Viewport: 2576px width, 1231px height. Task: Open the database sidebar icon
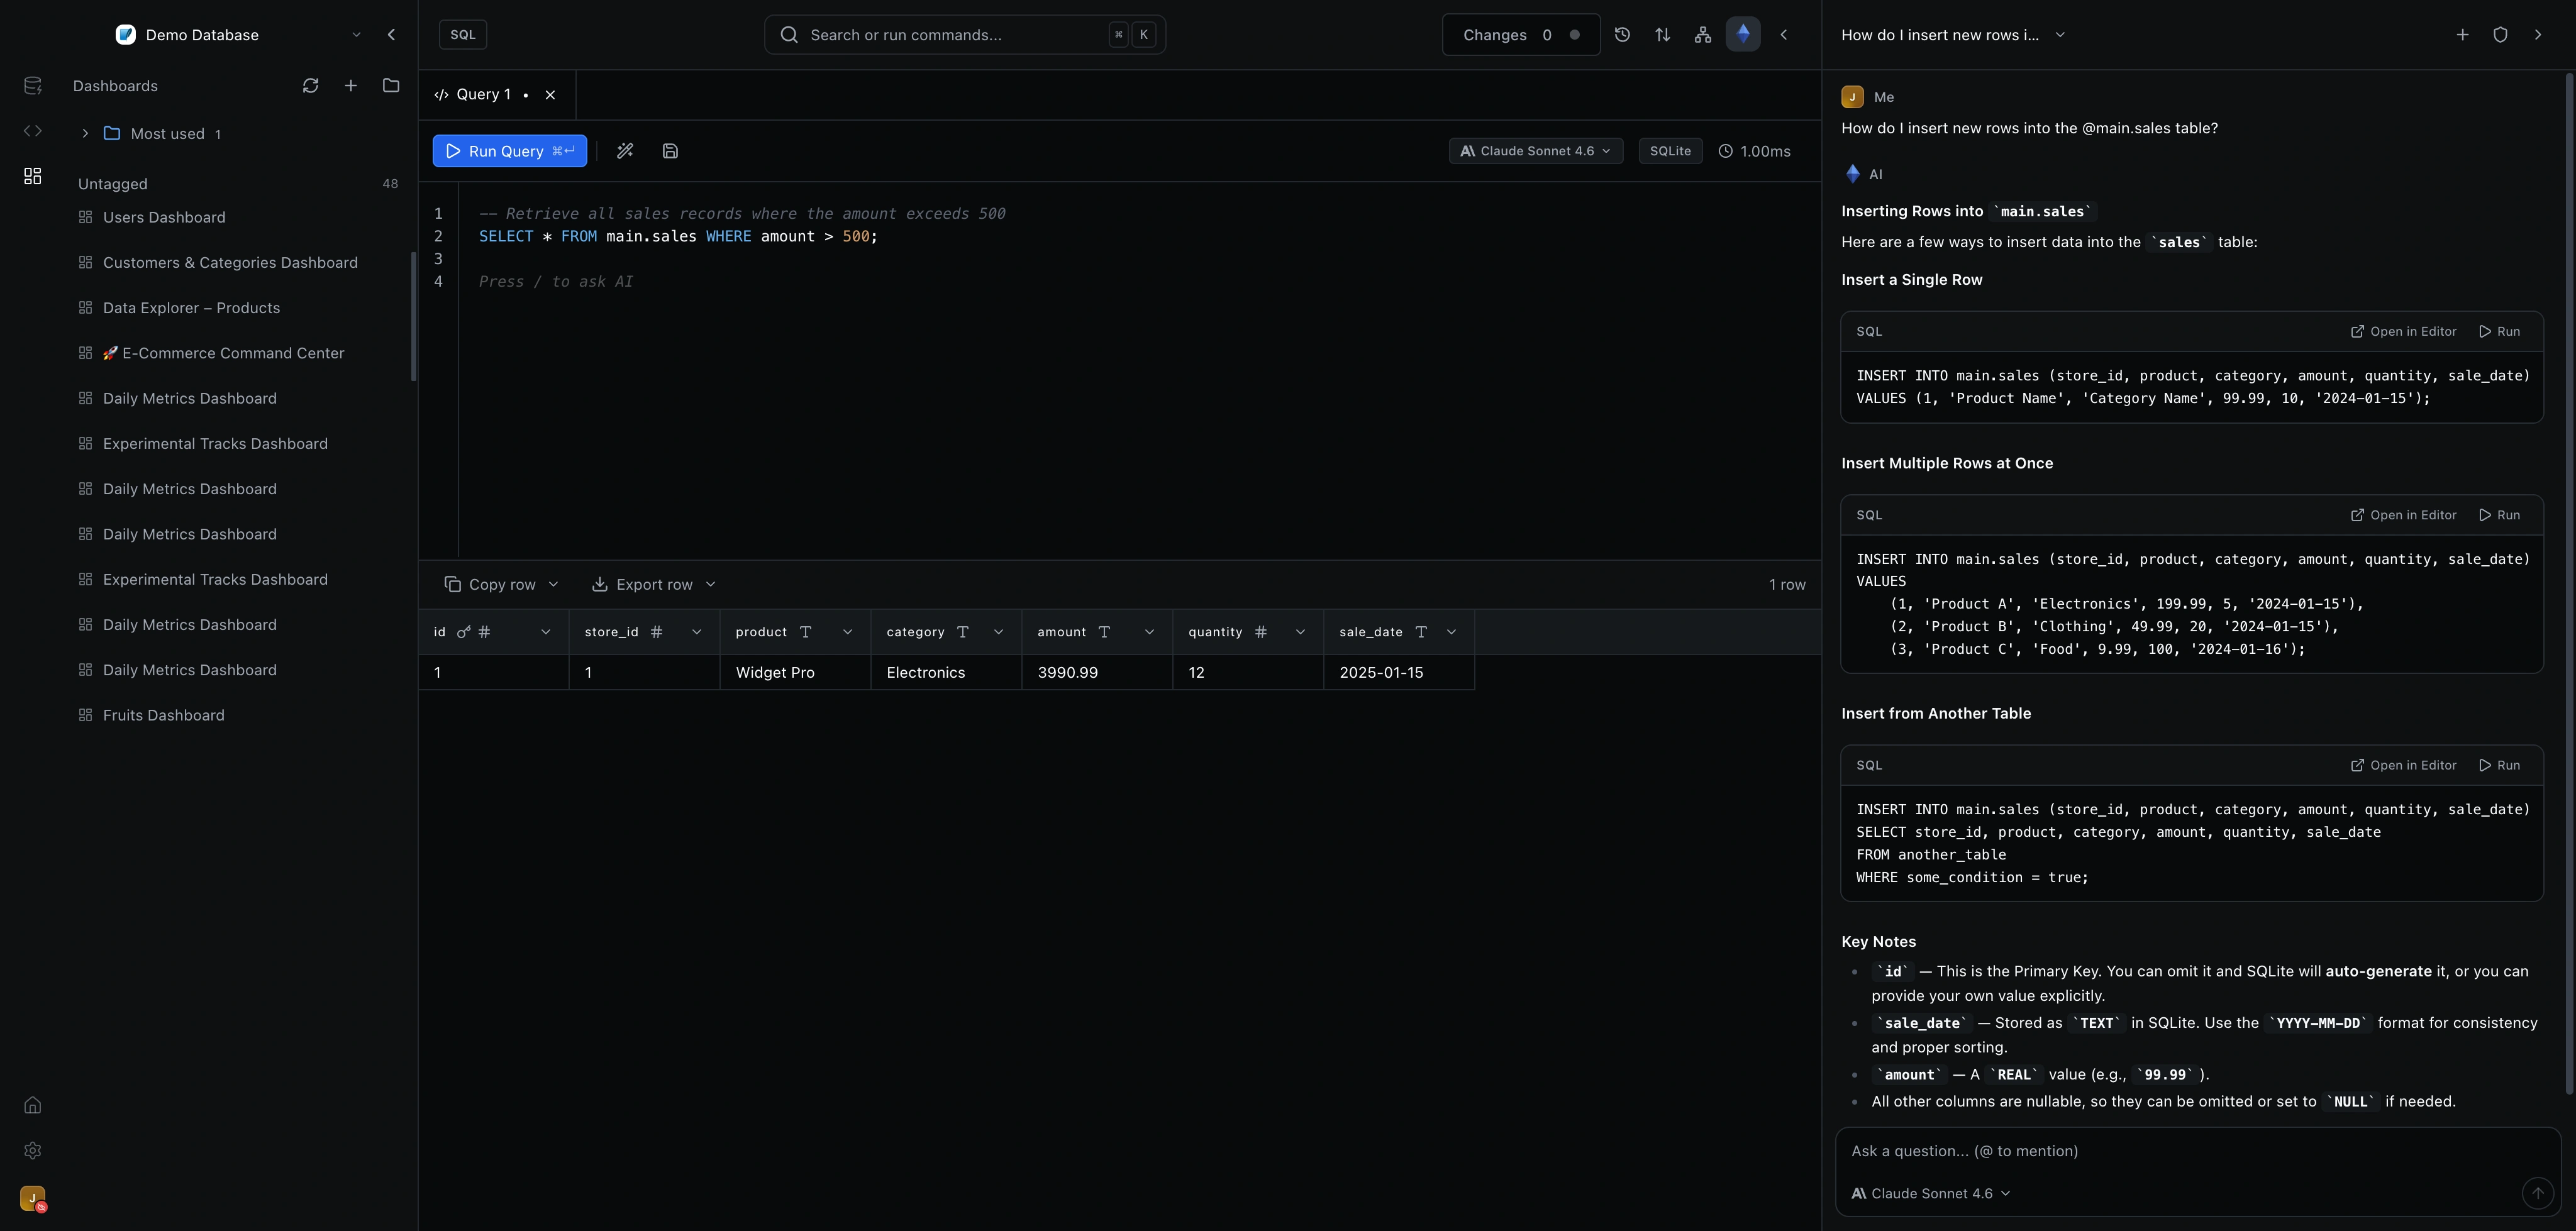32,86
